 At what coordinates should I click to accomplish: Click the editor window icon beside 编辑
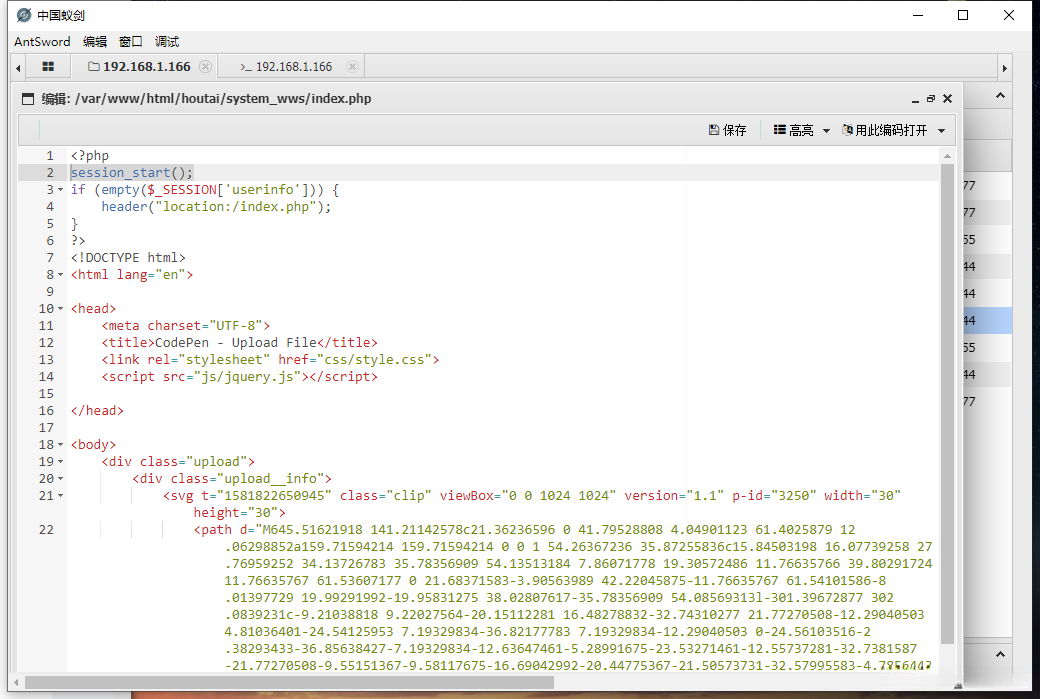click(x=28, y=99)
